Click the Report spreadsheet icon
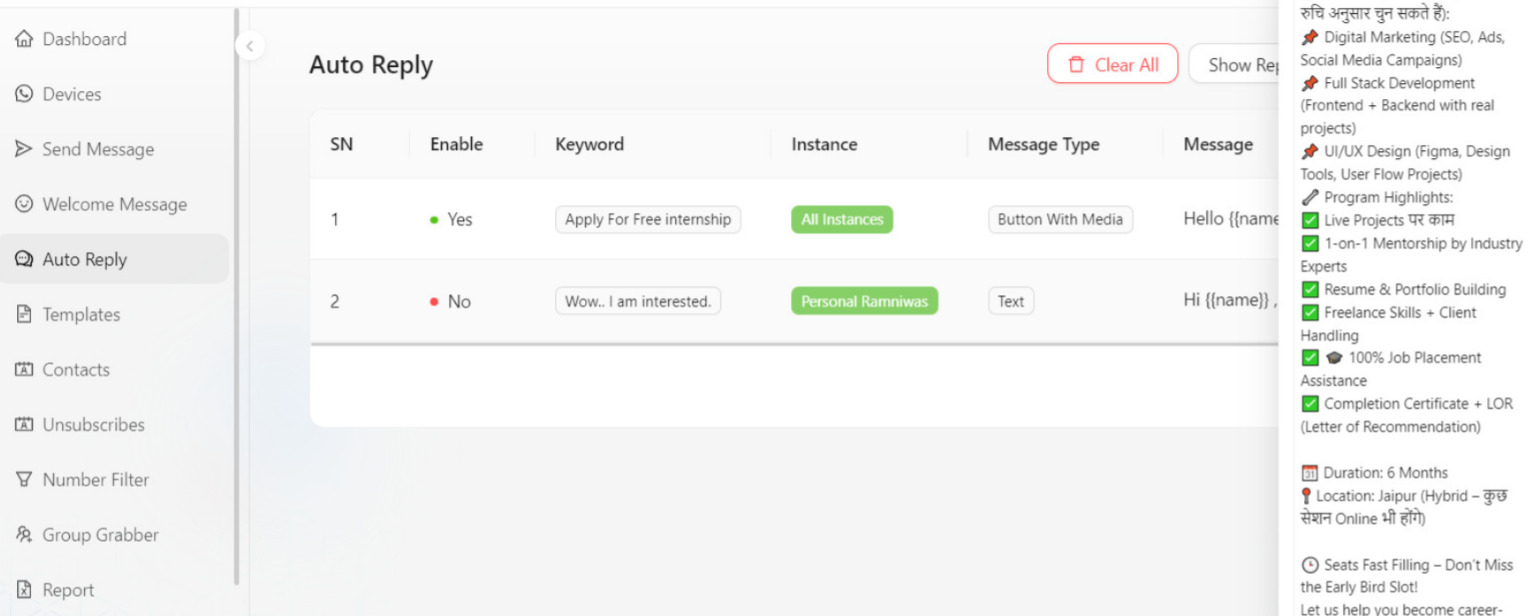Viewport: 1533px width, 616px height. [24, 590]
